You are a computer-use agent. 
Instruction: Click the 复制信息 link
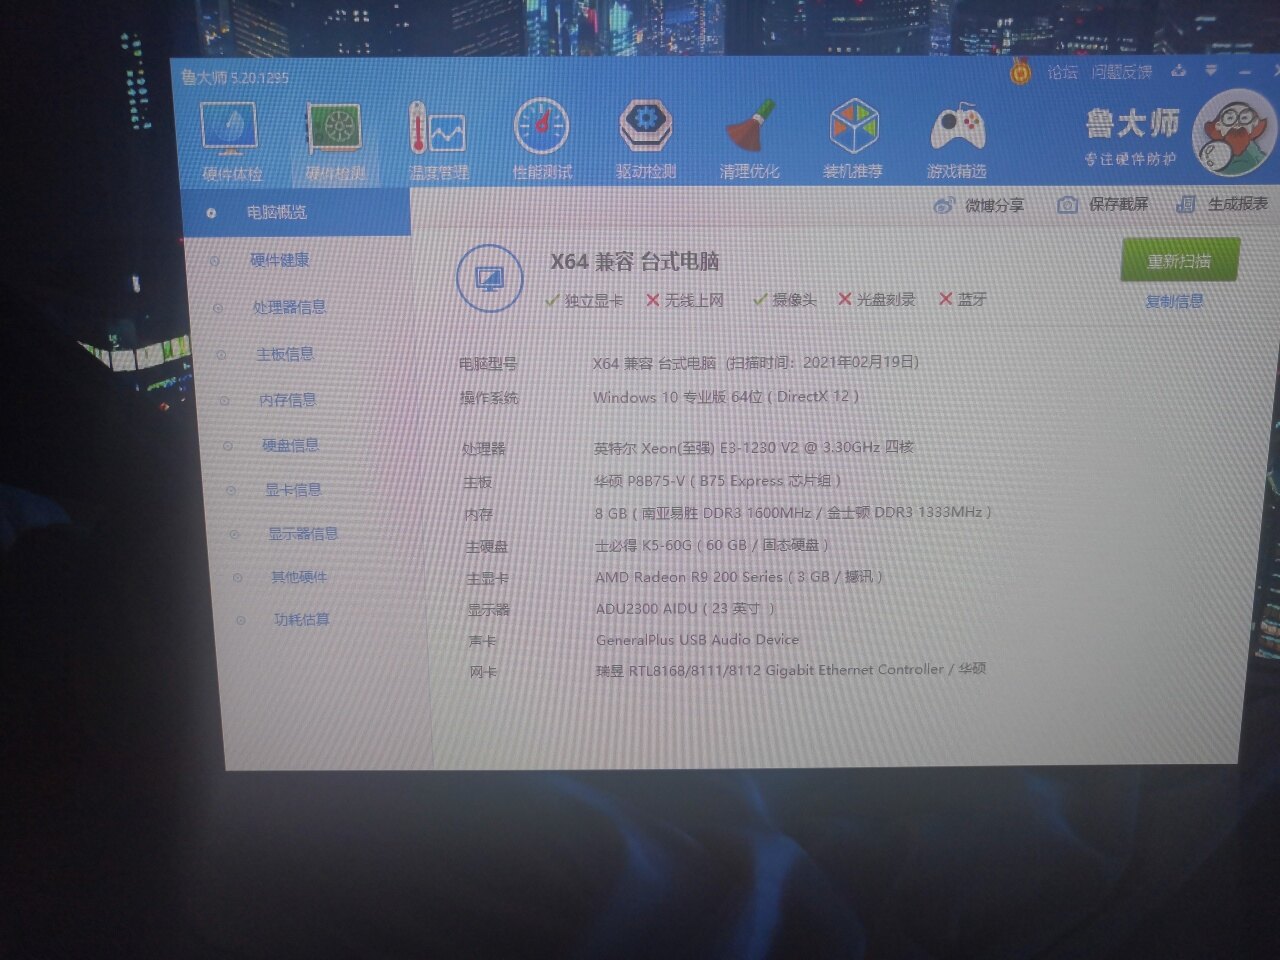(1174, 301)
